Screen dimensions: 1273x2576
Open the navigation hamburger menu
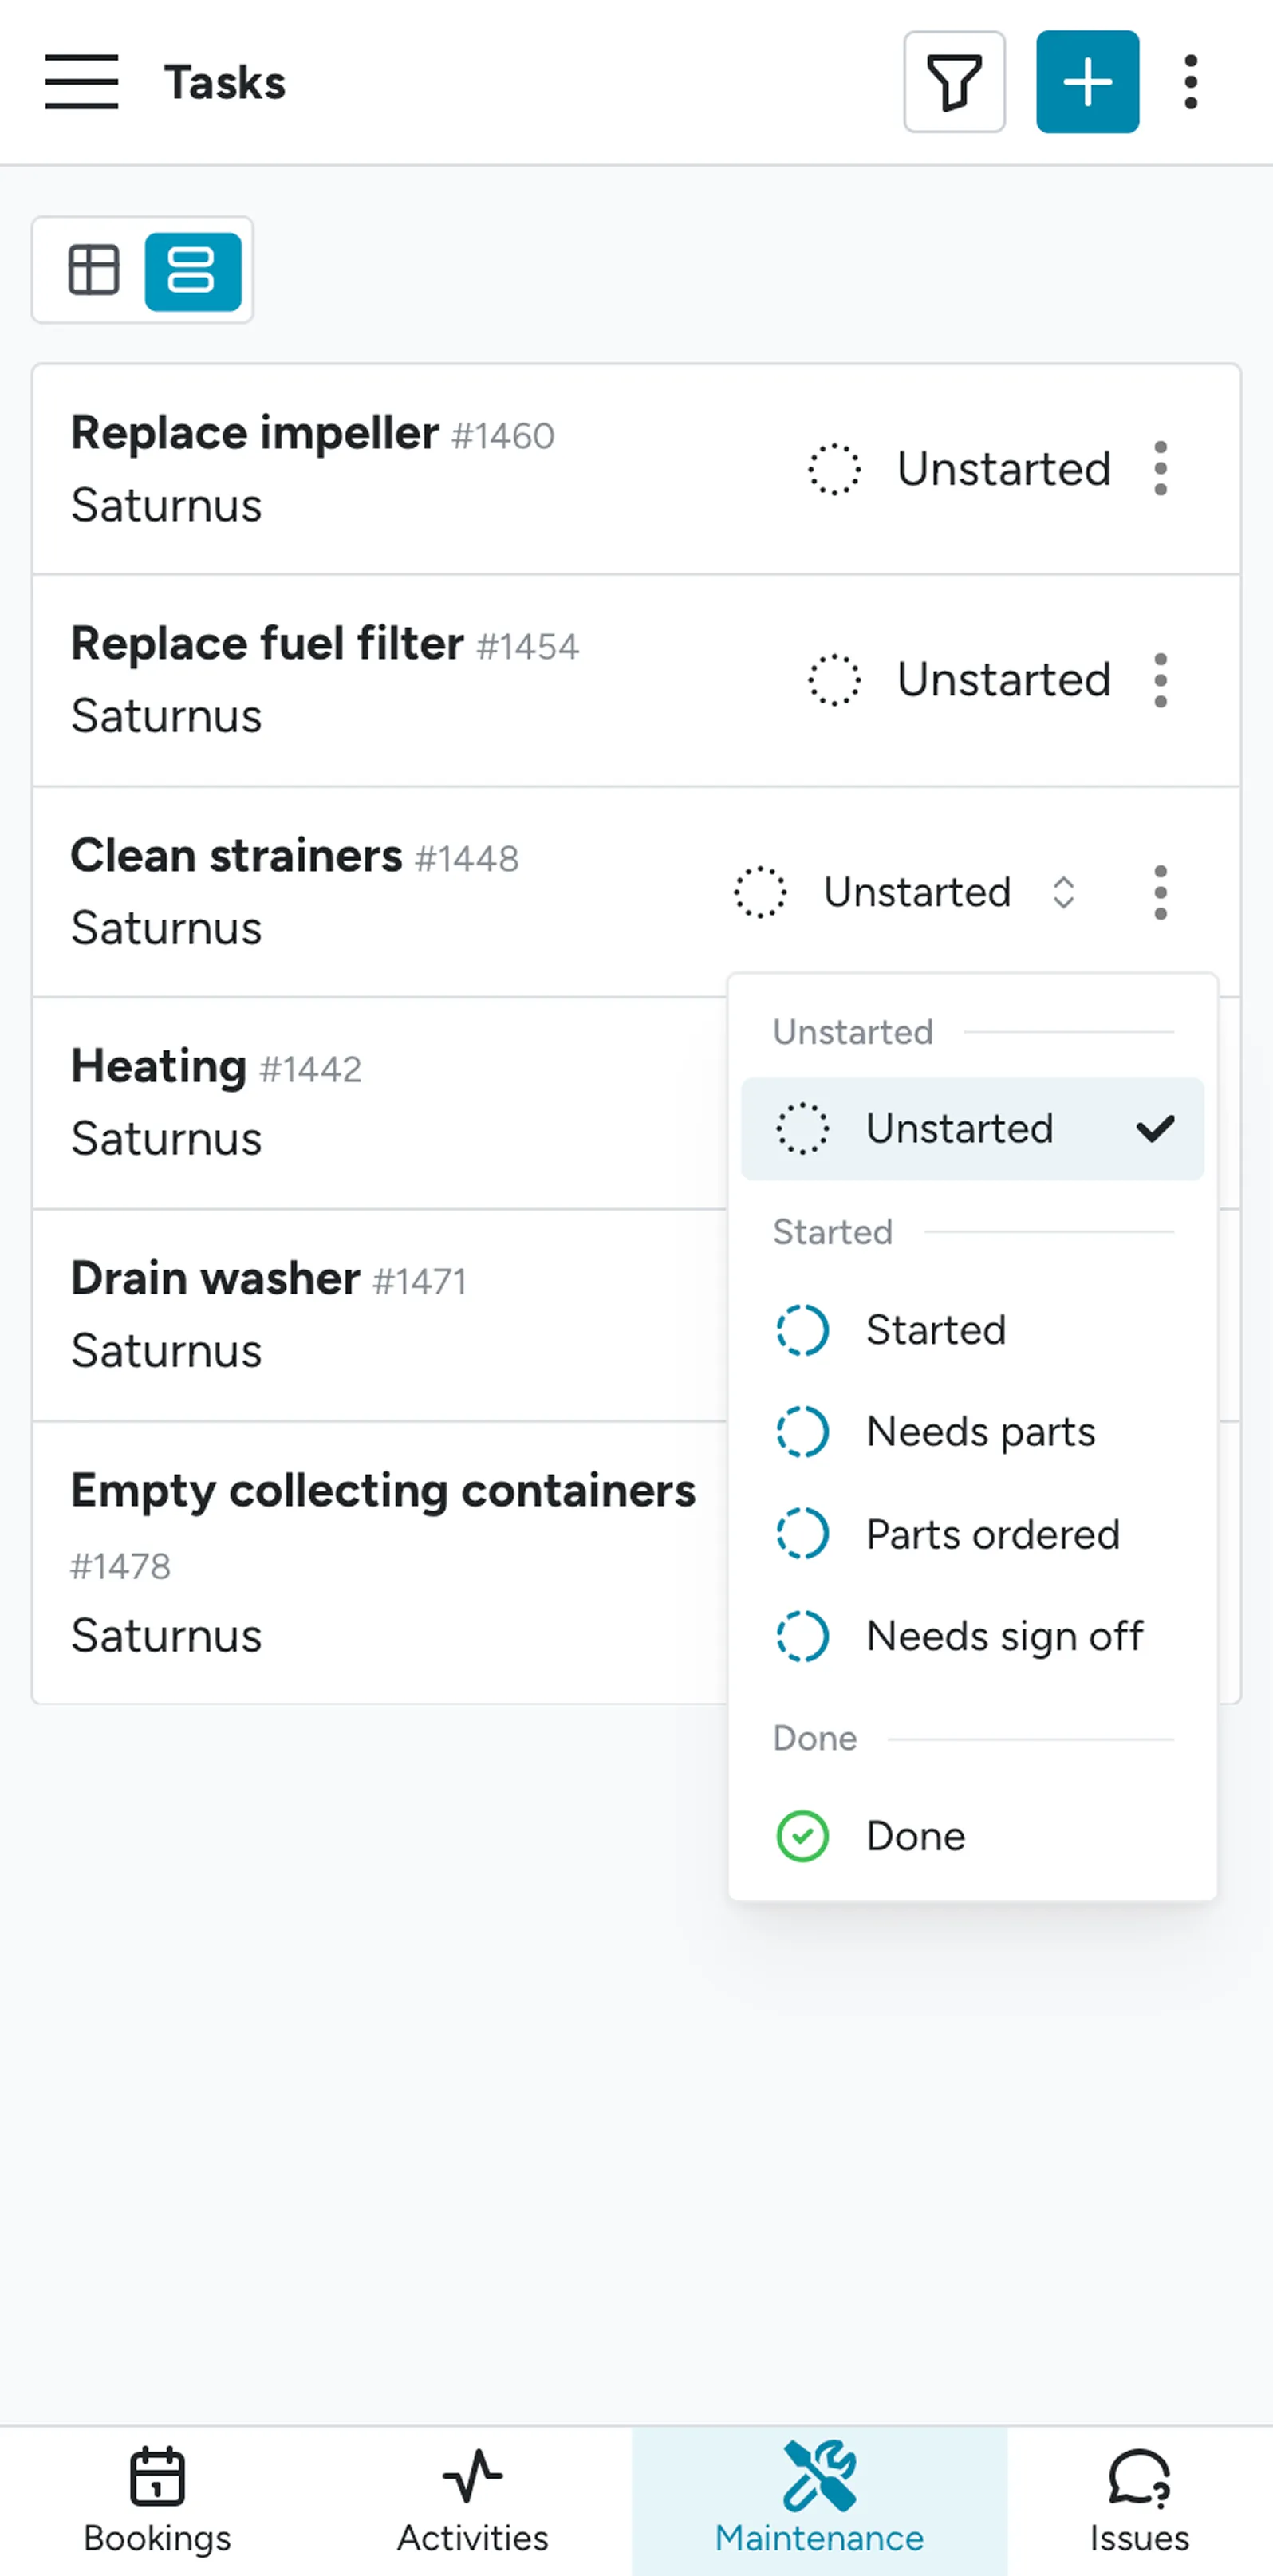tap(81, 83)
